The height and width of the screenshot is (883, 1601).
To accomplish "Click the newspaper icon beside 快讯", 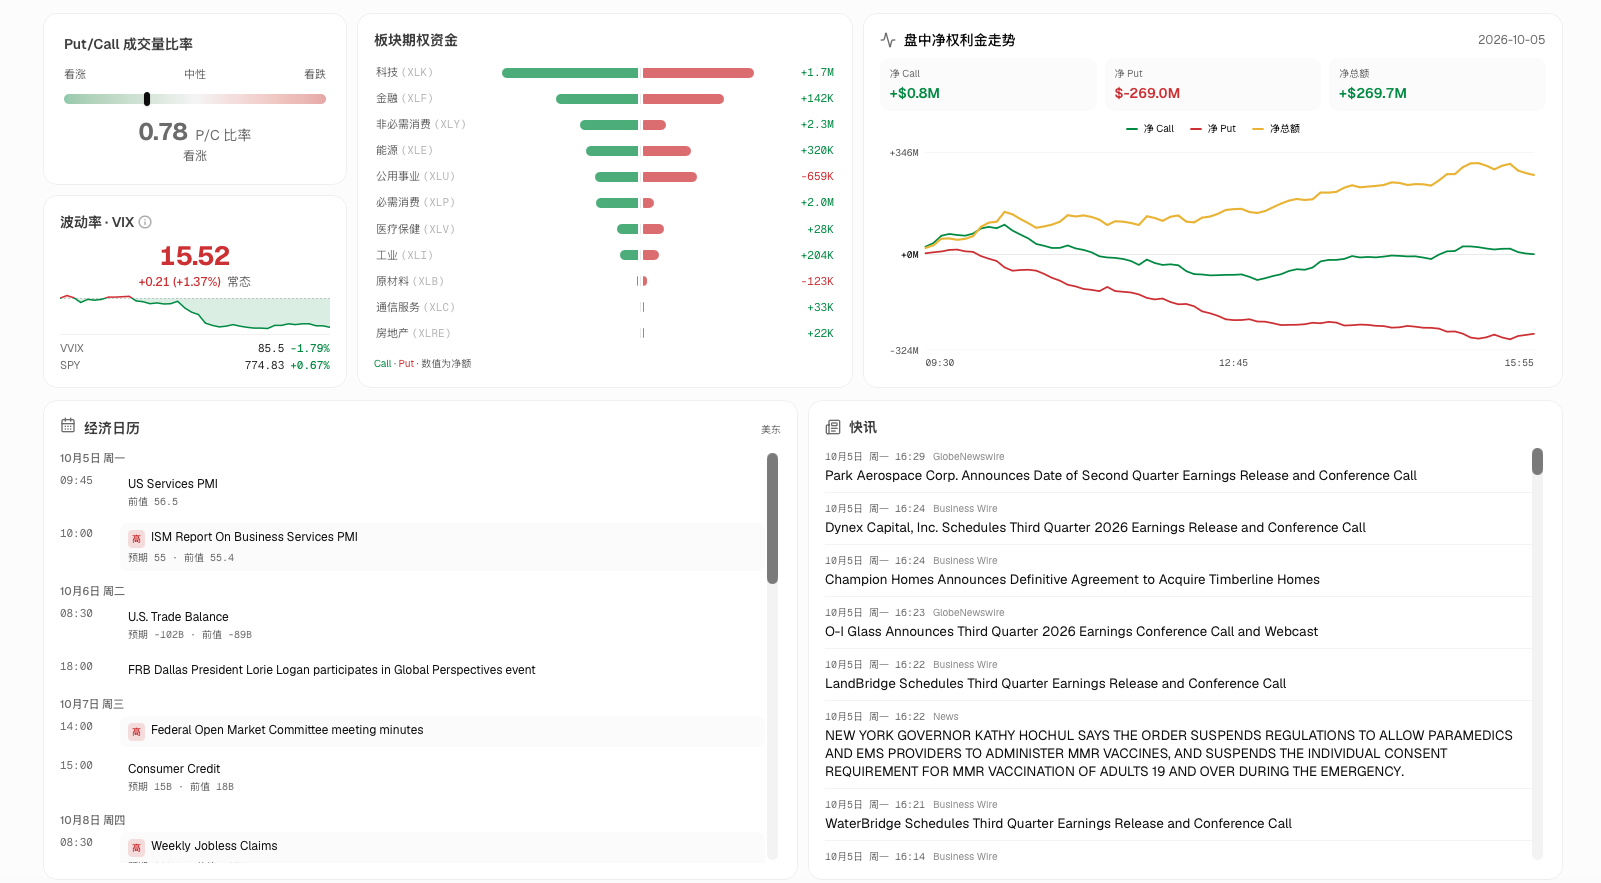I will [x=833, y=427].
